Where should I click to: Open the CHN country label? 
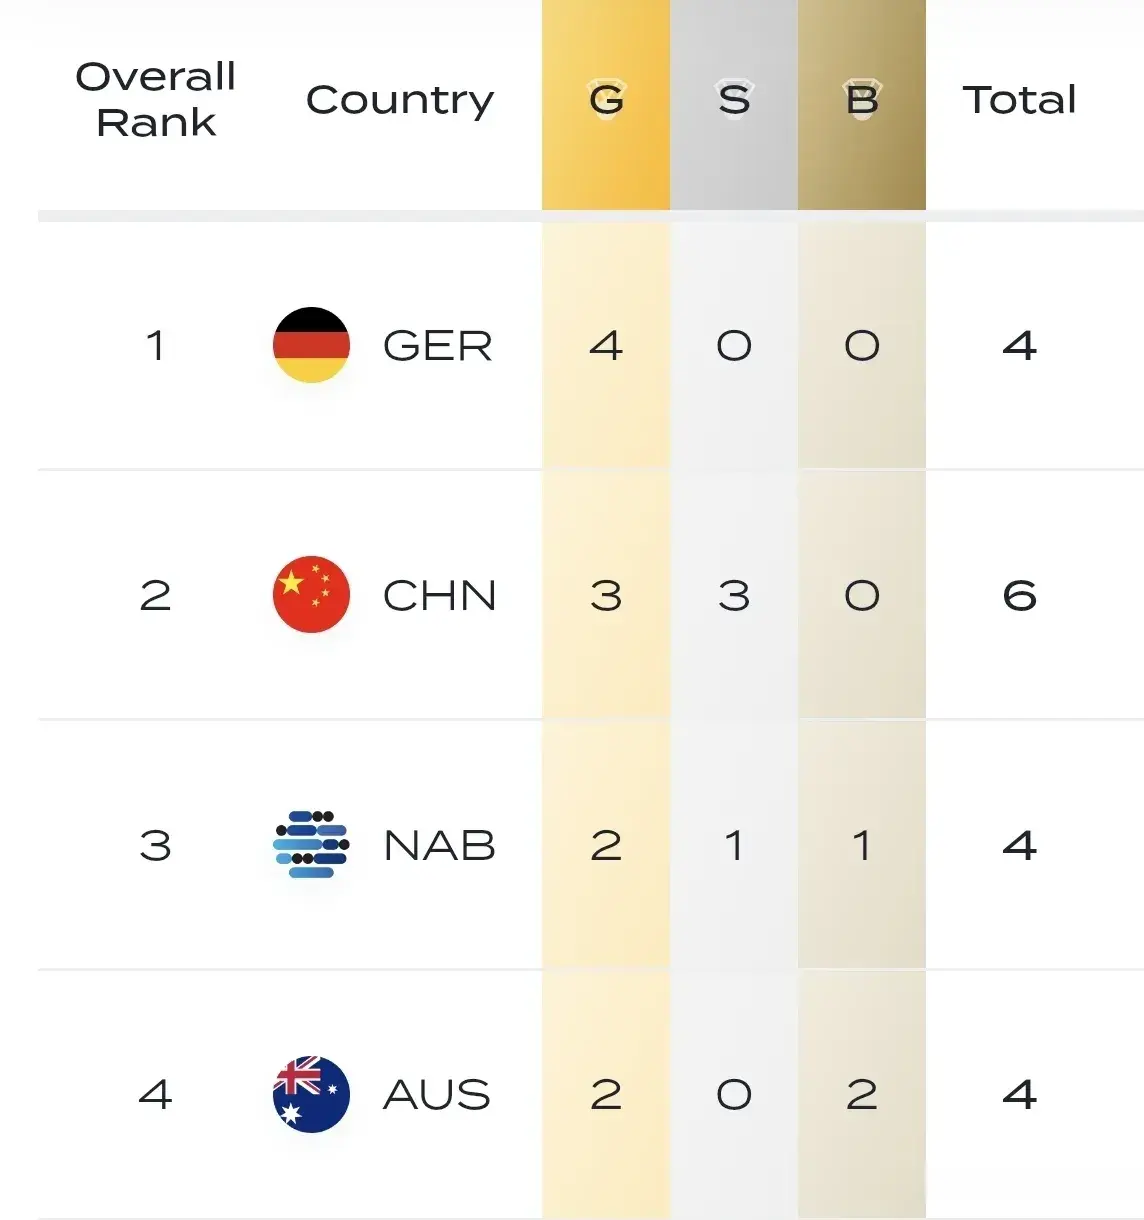pyautogui.click(x=440, y=596)
